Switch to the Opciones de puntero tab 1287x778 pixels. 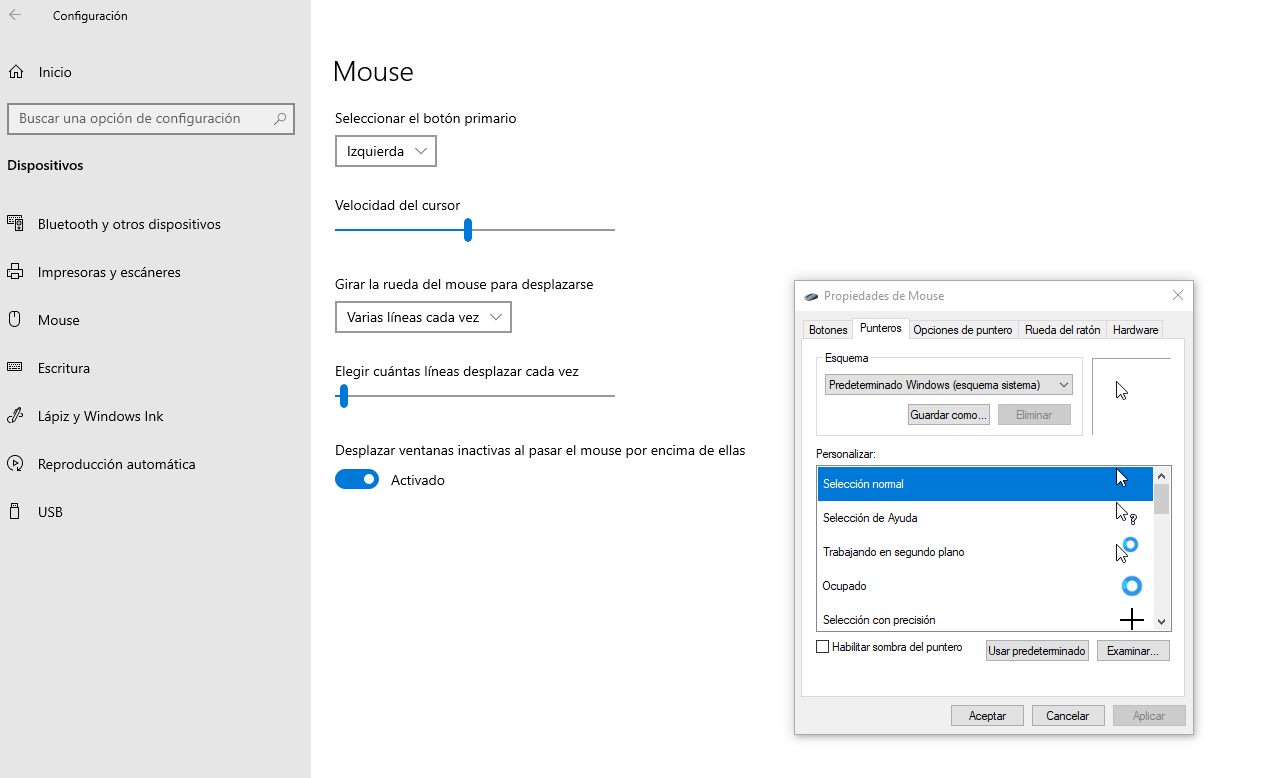[963, 330]
